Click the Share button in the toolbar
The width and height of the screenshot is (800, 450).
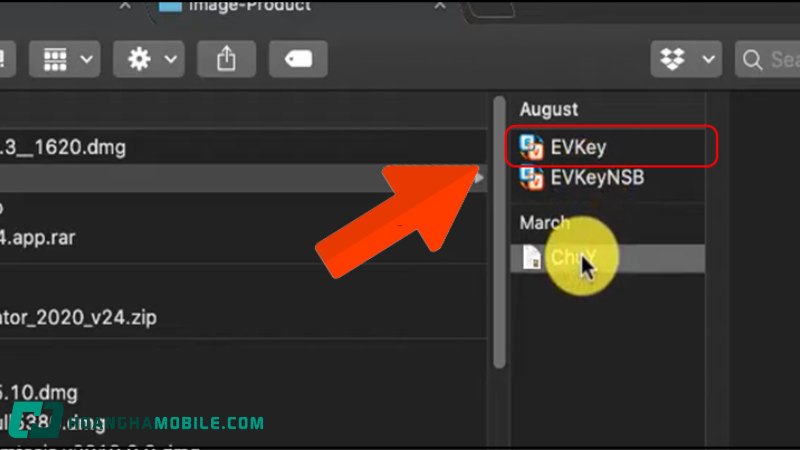(x=227, y=59)
